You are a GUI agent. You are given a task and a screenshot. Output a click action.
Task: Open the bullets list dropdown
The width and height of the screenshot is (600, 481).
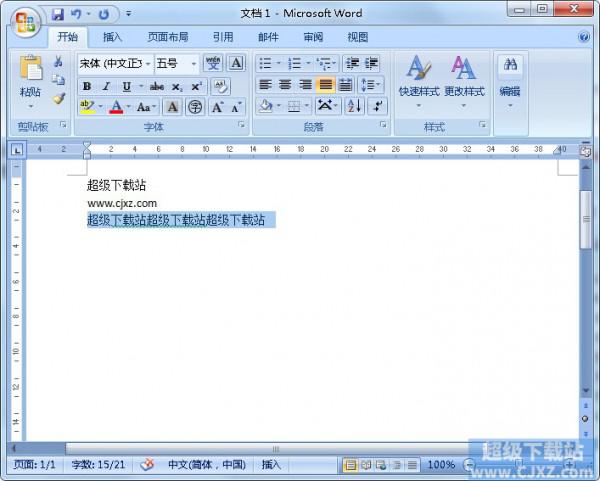[279, 64]
